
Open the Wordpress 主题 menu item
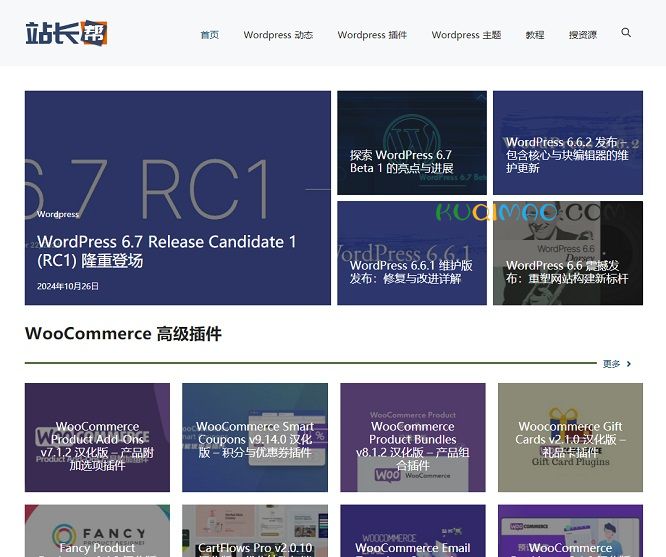(x=466, y=35)
